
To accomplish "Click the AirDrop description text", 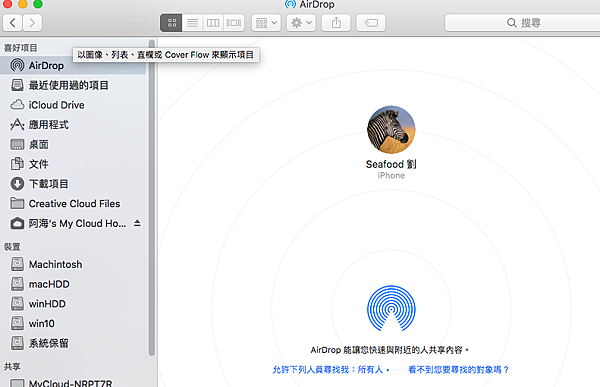I will tap(390, 350).
